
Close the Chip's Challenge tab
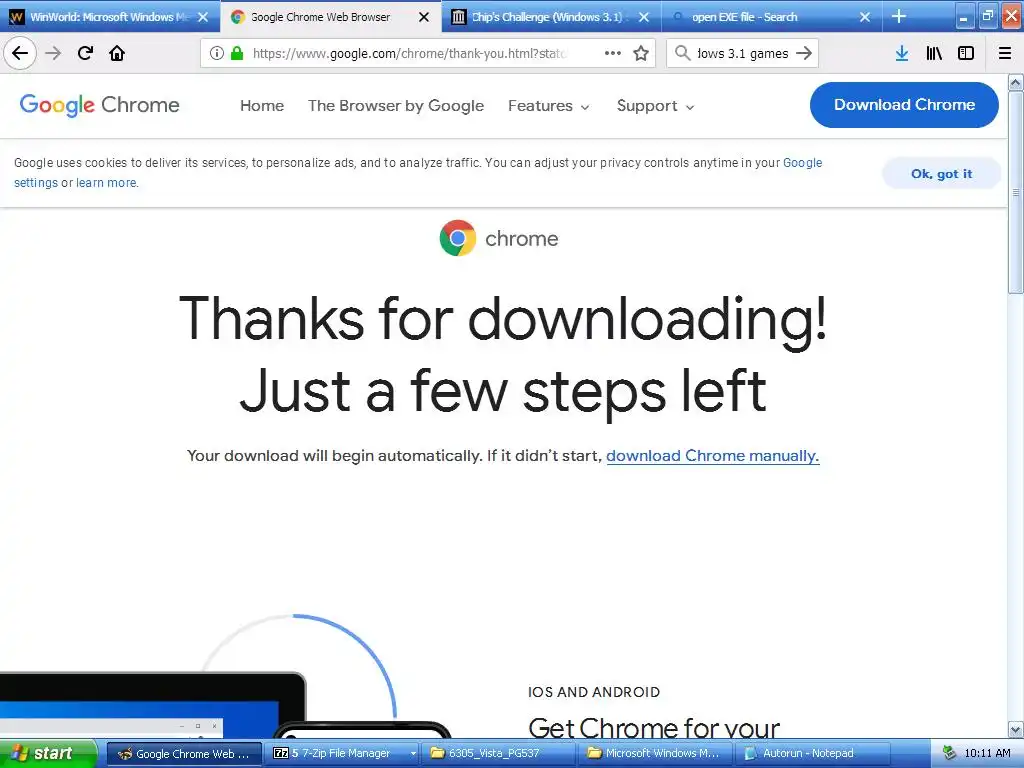(x=644, y=17)
